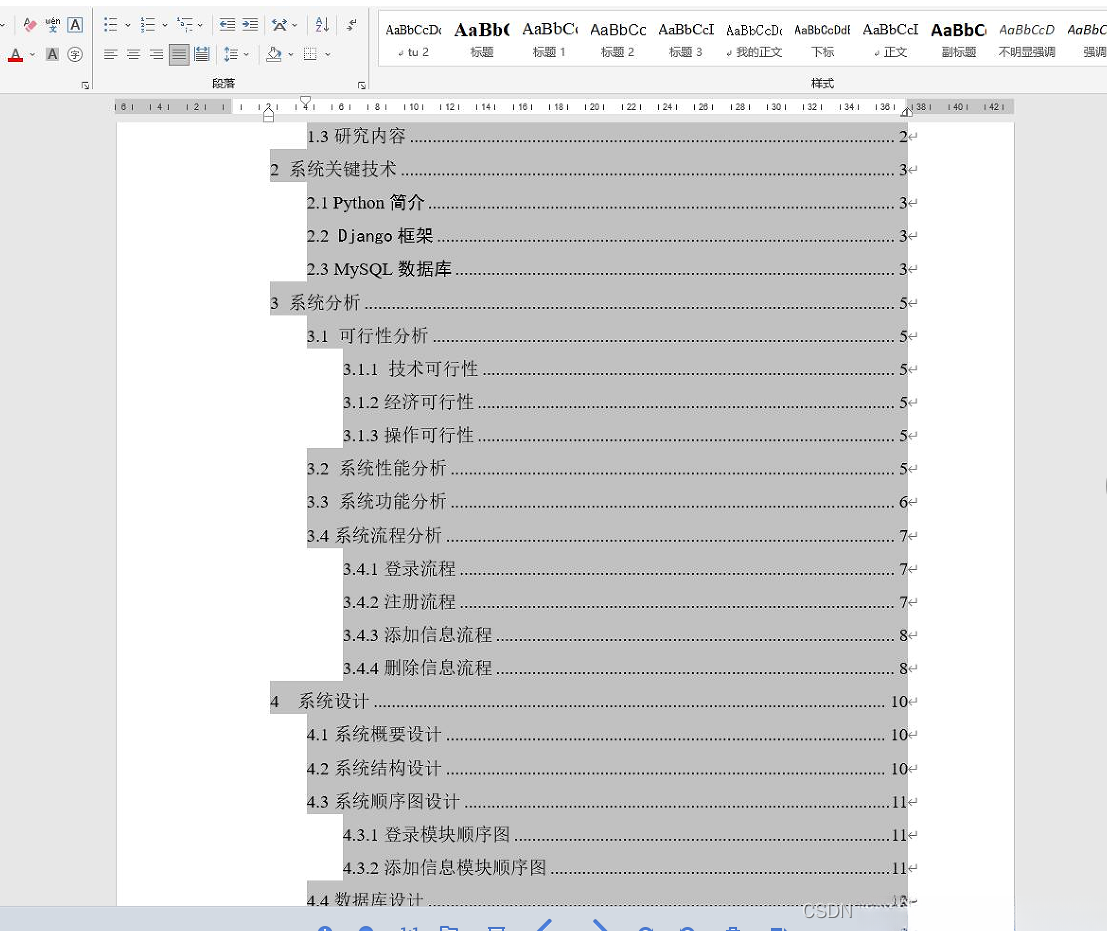Click the increase indent icon
This screenshot has width=1107, height=931.
[249, 23]
